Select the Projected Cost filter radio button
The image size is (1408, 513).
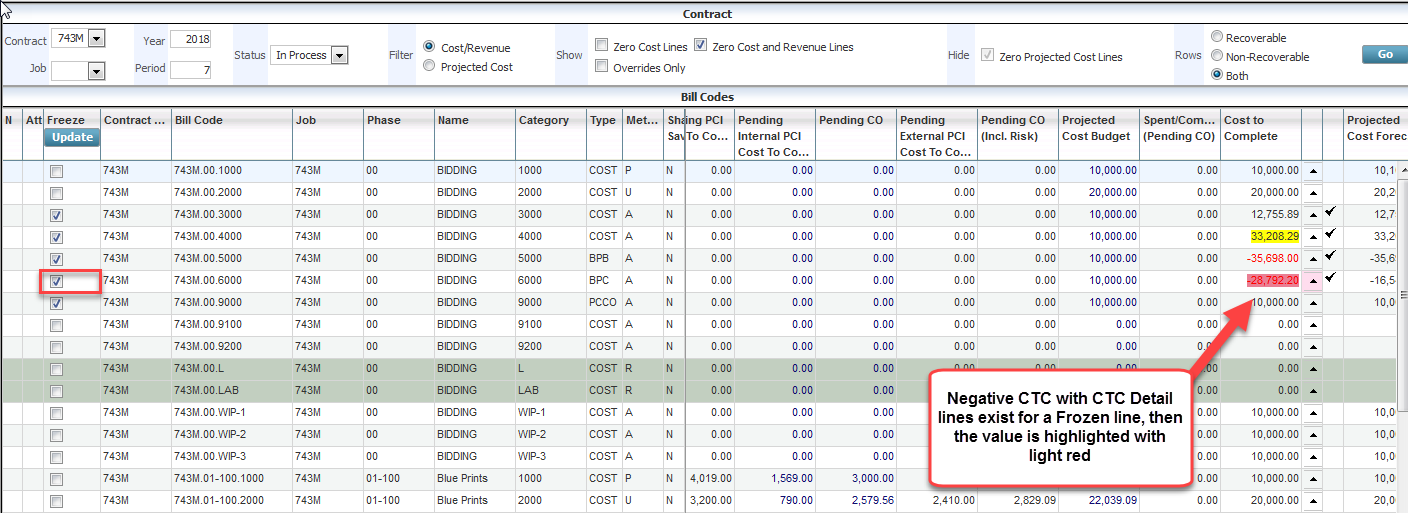429,67
